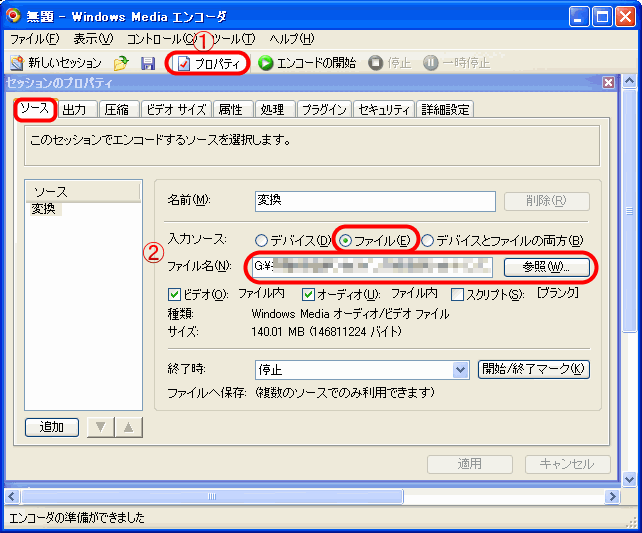Click the open folder toolbar icon
642x533 pixels.
click(121, 63)
